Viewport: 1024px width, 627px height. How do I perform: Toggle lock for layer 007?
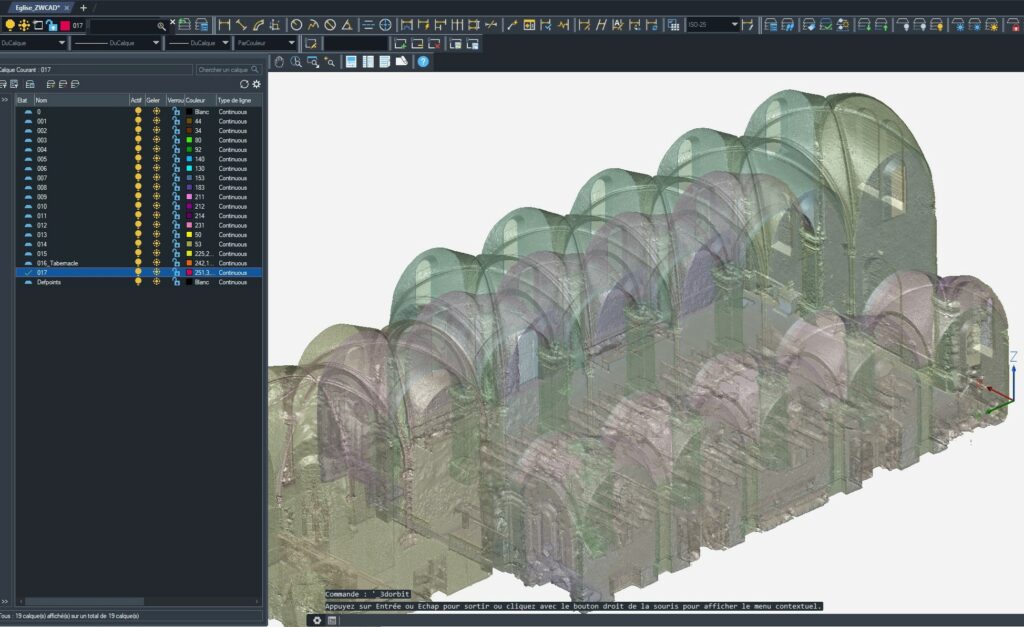click(x=176, y=178)
